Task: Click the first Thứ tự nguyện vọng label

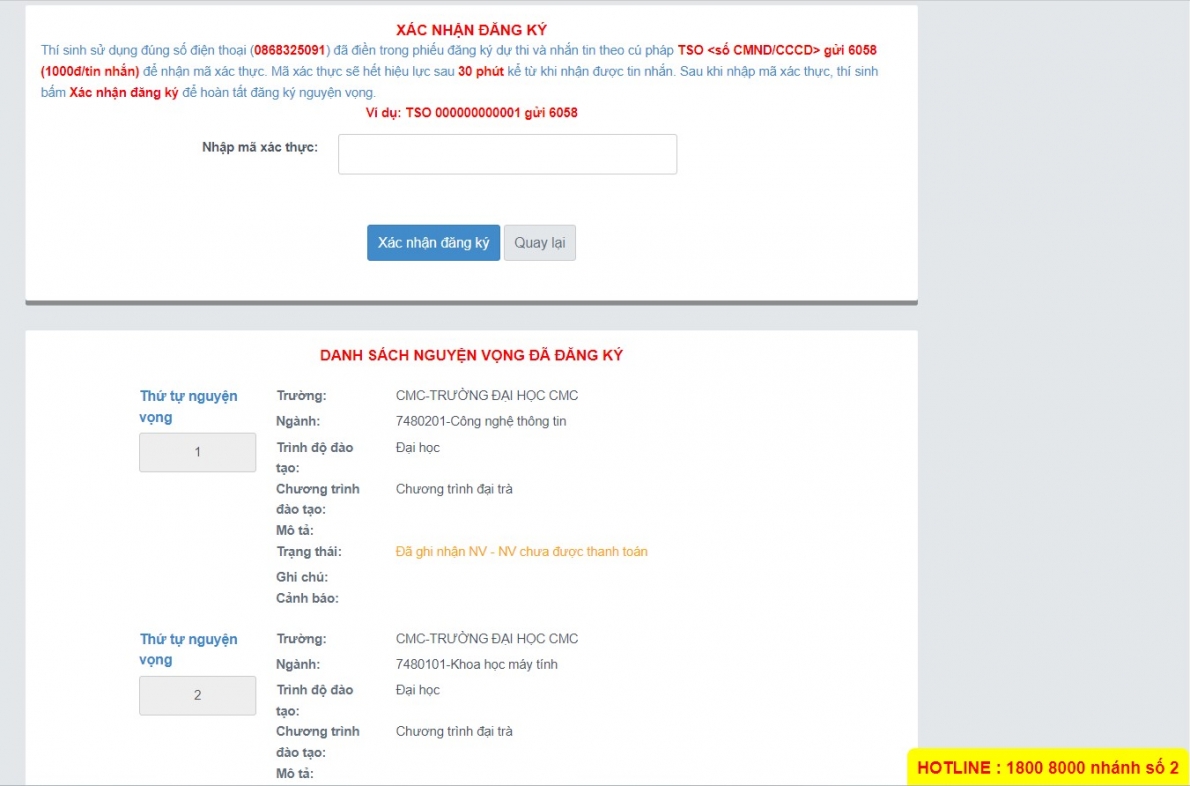Action: 188,406
